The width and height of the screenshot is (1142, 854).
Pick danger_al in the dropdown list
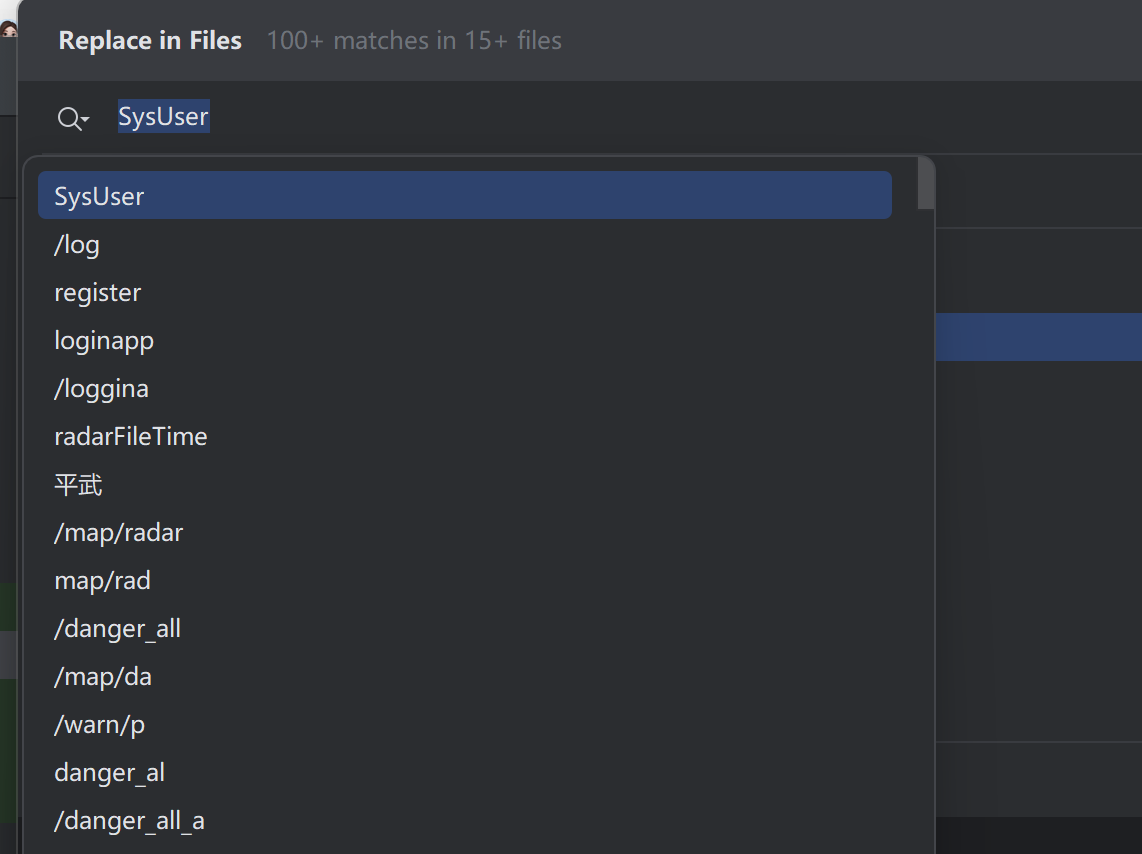[465, 772]
